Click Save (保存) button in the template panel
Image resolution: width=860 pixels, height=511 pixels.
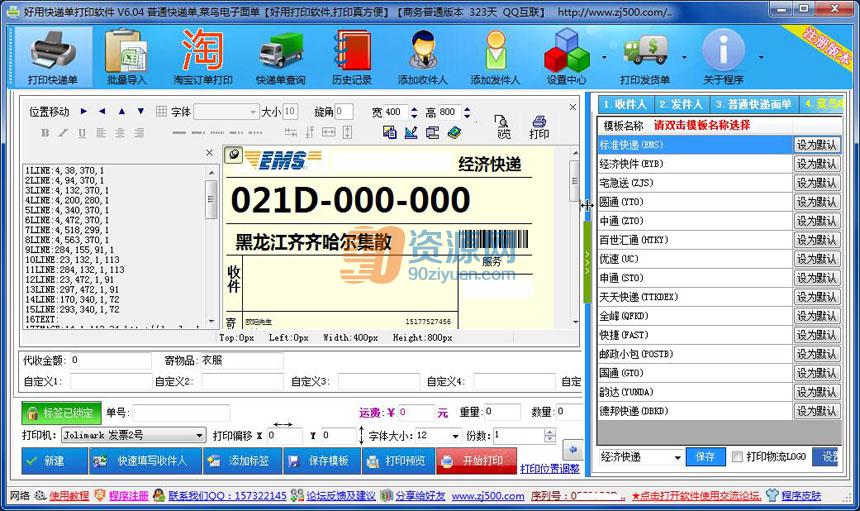pyautogui.click(x=705, y=456)
